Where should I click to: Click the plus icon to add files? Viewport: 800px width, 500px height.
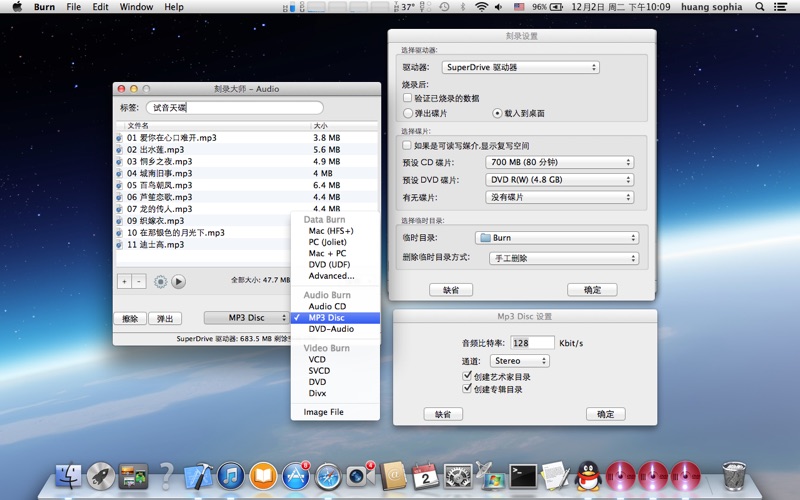(x=124, y=282)
